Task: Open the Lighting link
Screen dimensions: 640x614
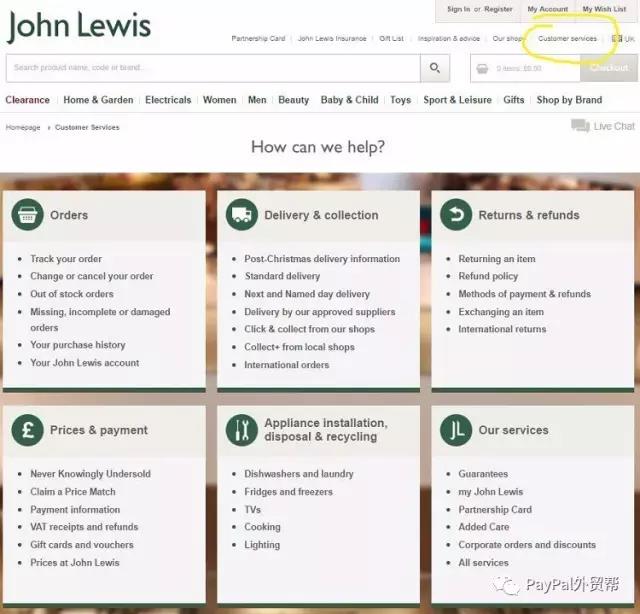Action: (x=262, y=545)
